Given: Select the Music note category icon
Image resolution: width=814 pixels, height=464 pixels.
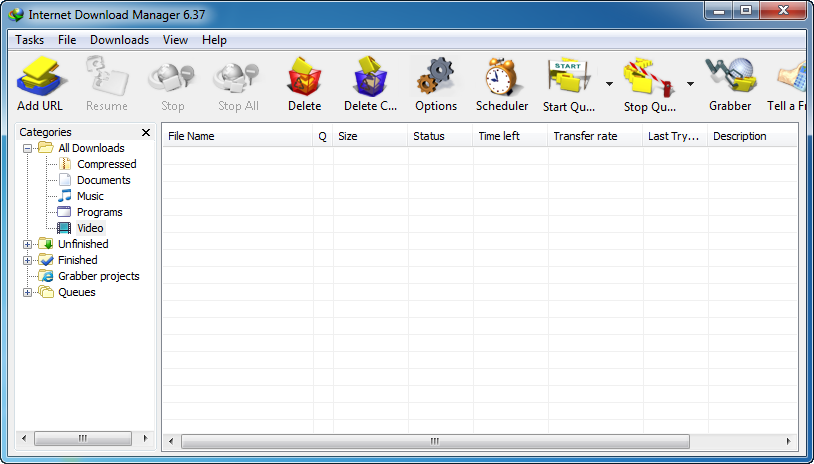Looking at the screenshot, I should pyautogui.click(x=64, y=196).
